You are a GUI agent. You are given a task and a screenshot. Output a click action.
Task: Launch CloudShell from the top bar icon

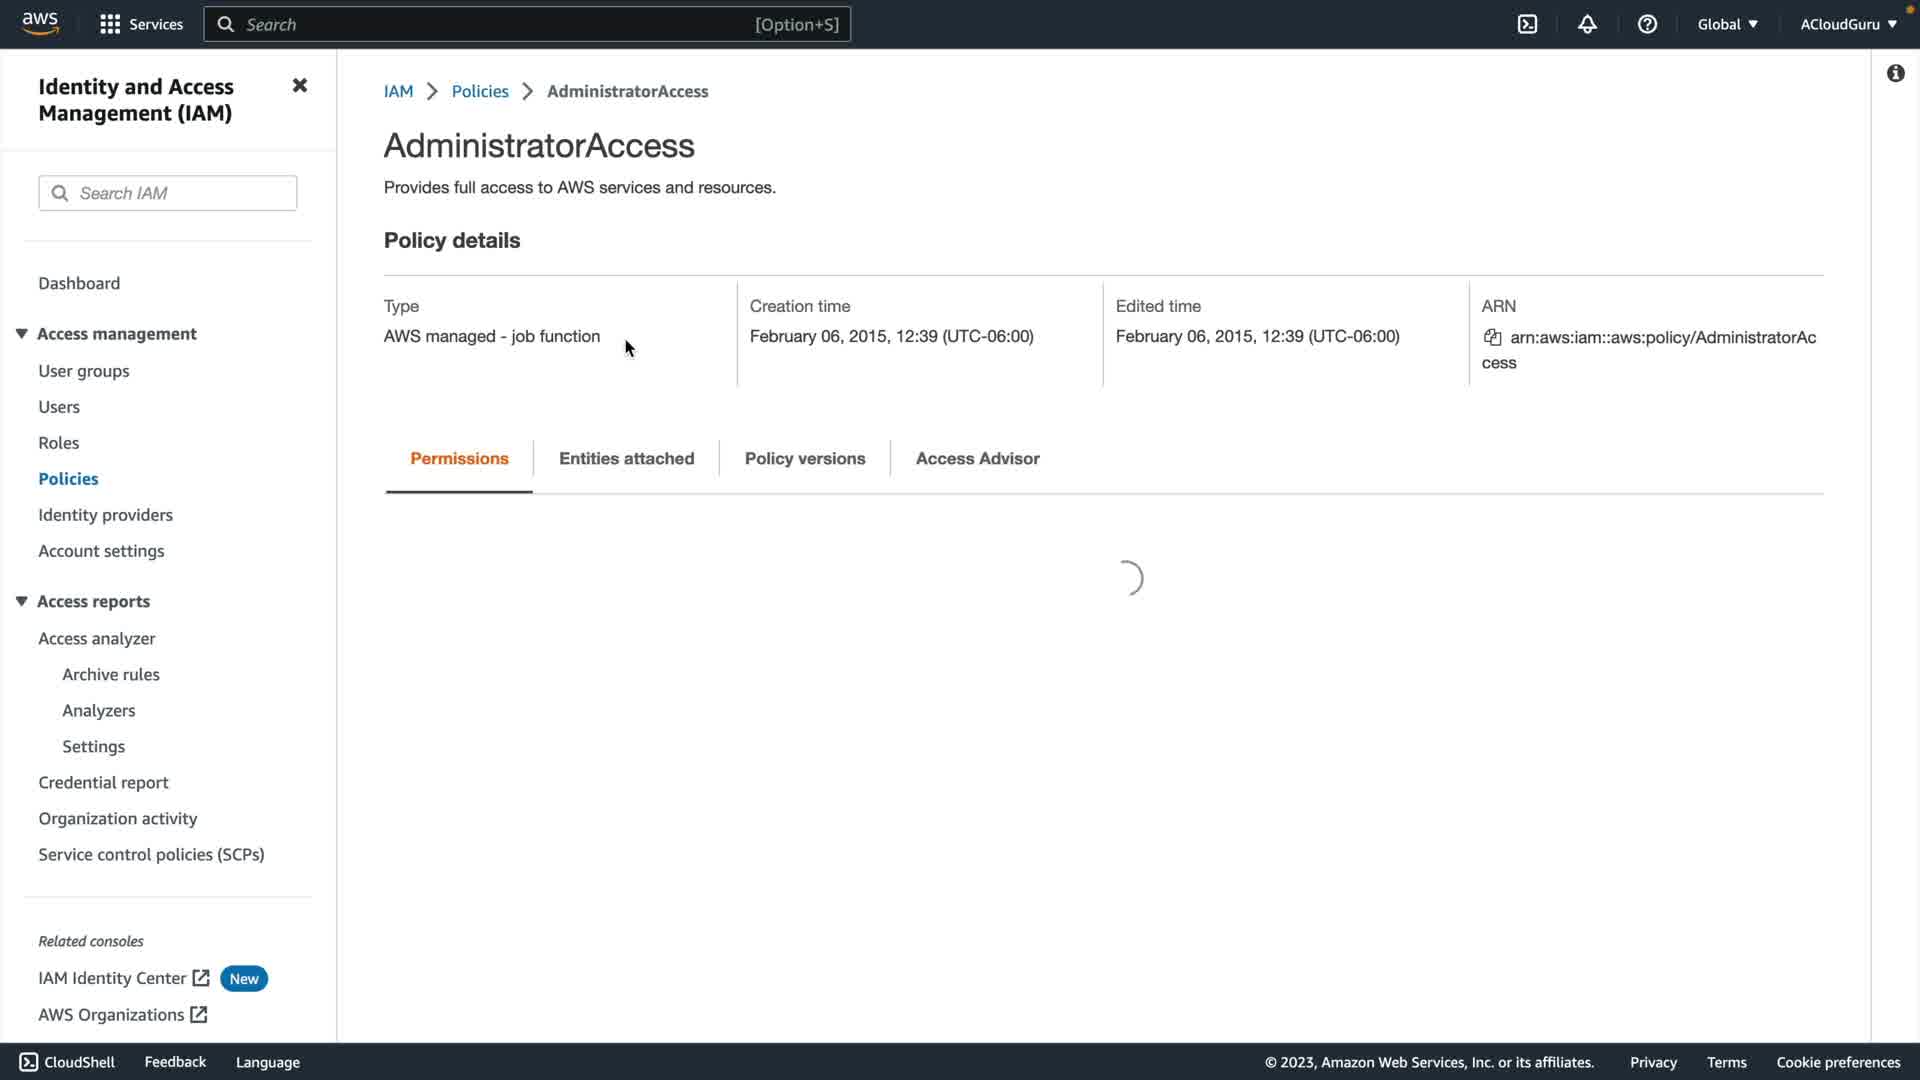[1527, 24]
